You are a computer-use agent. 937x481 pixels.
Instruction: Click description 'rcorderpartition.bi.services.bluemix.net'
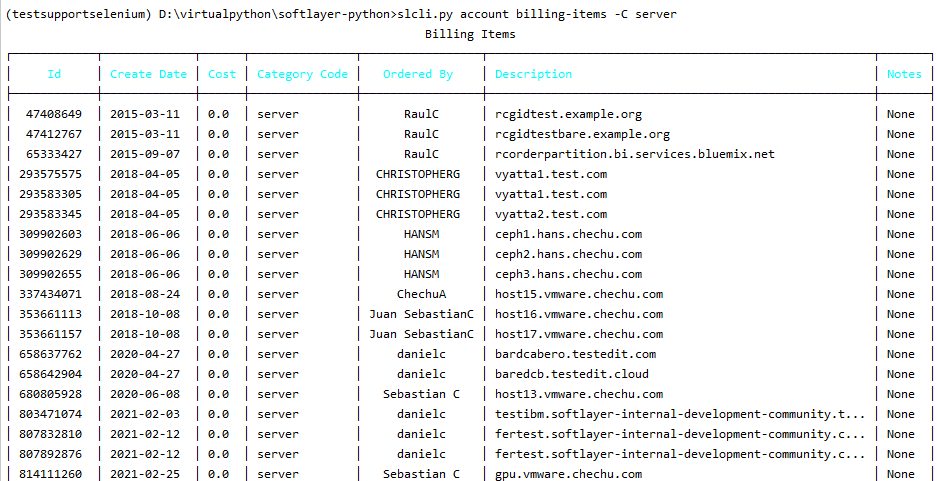pos(635,154)
